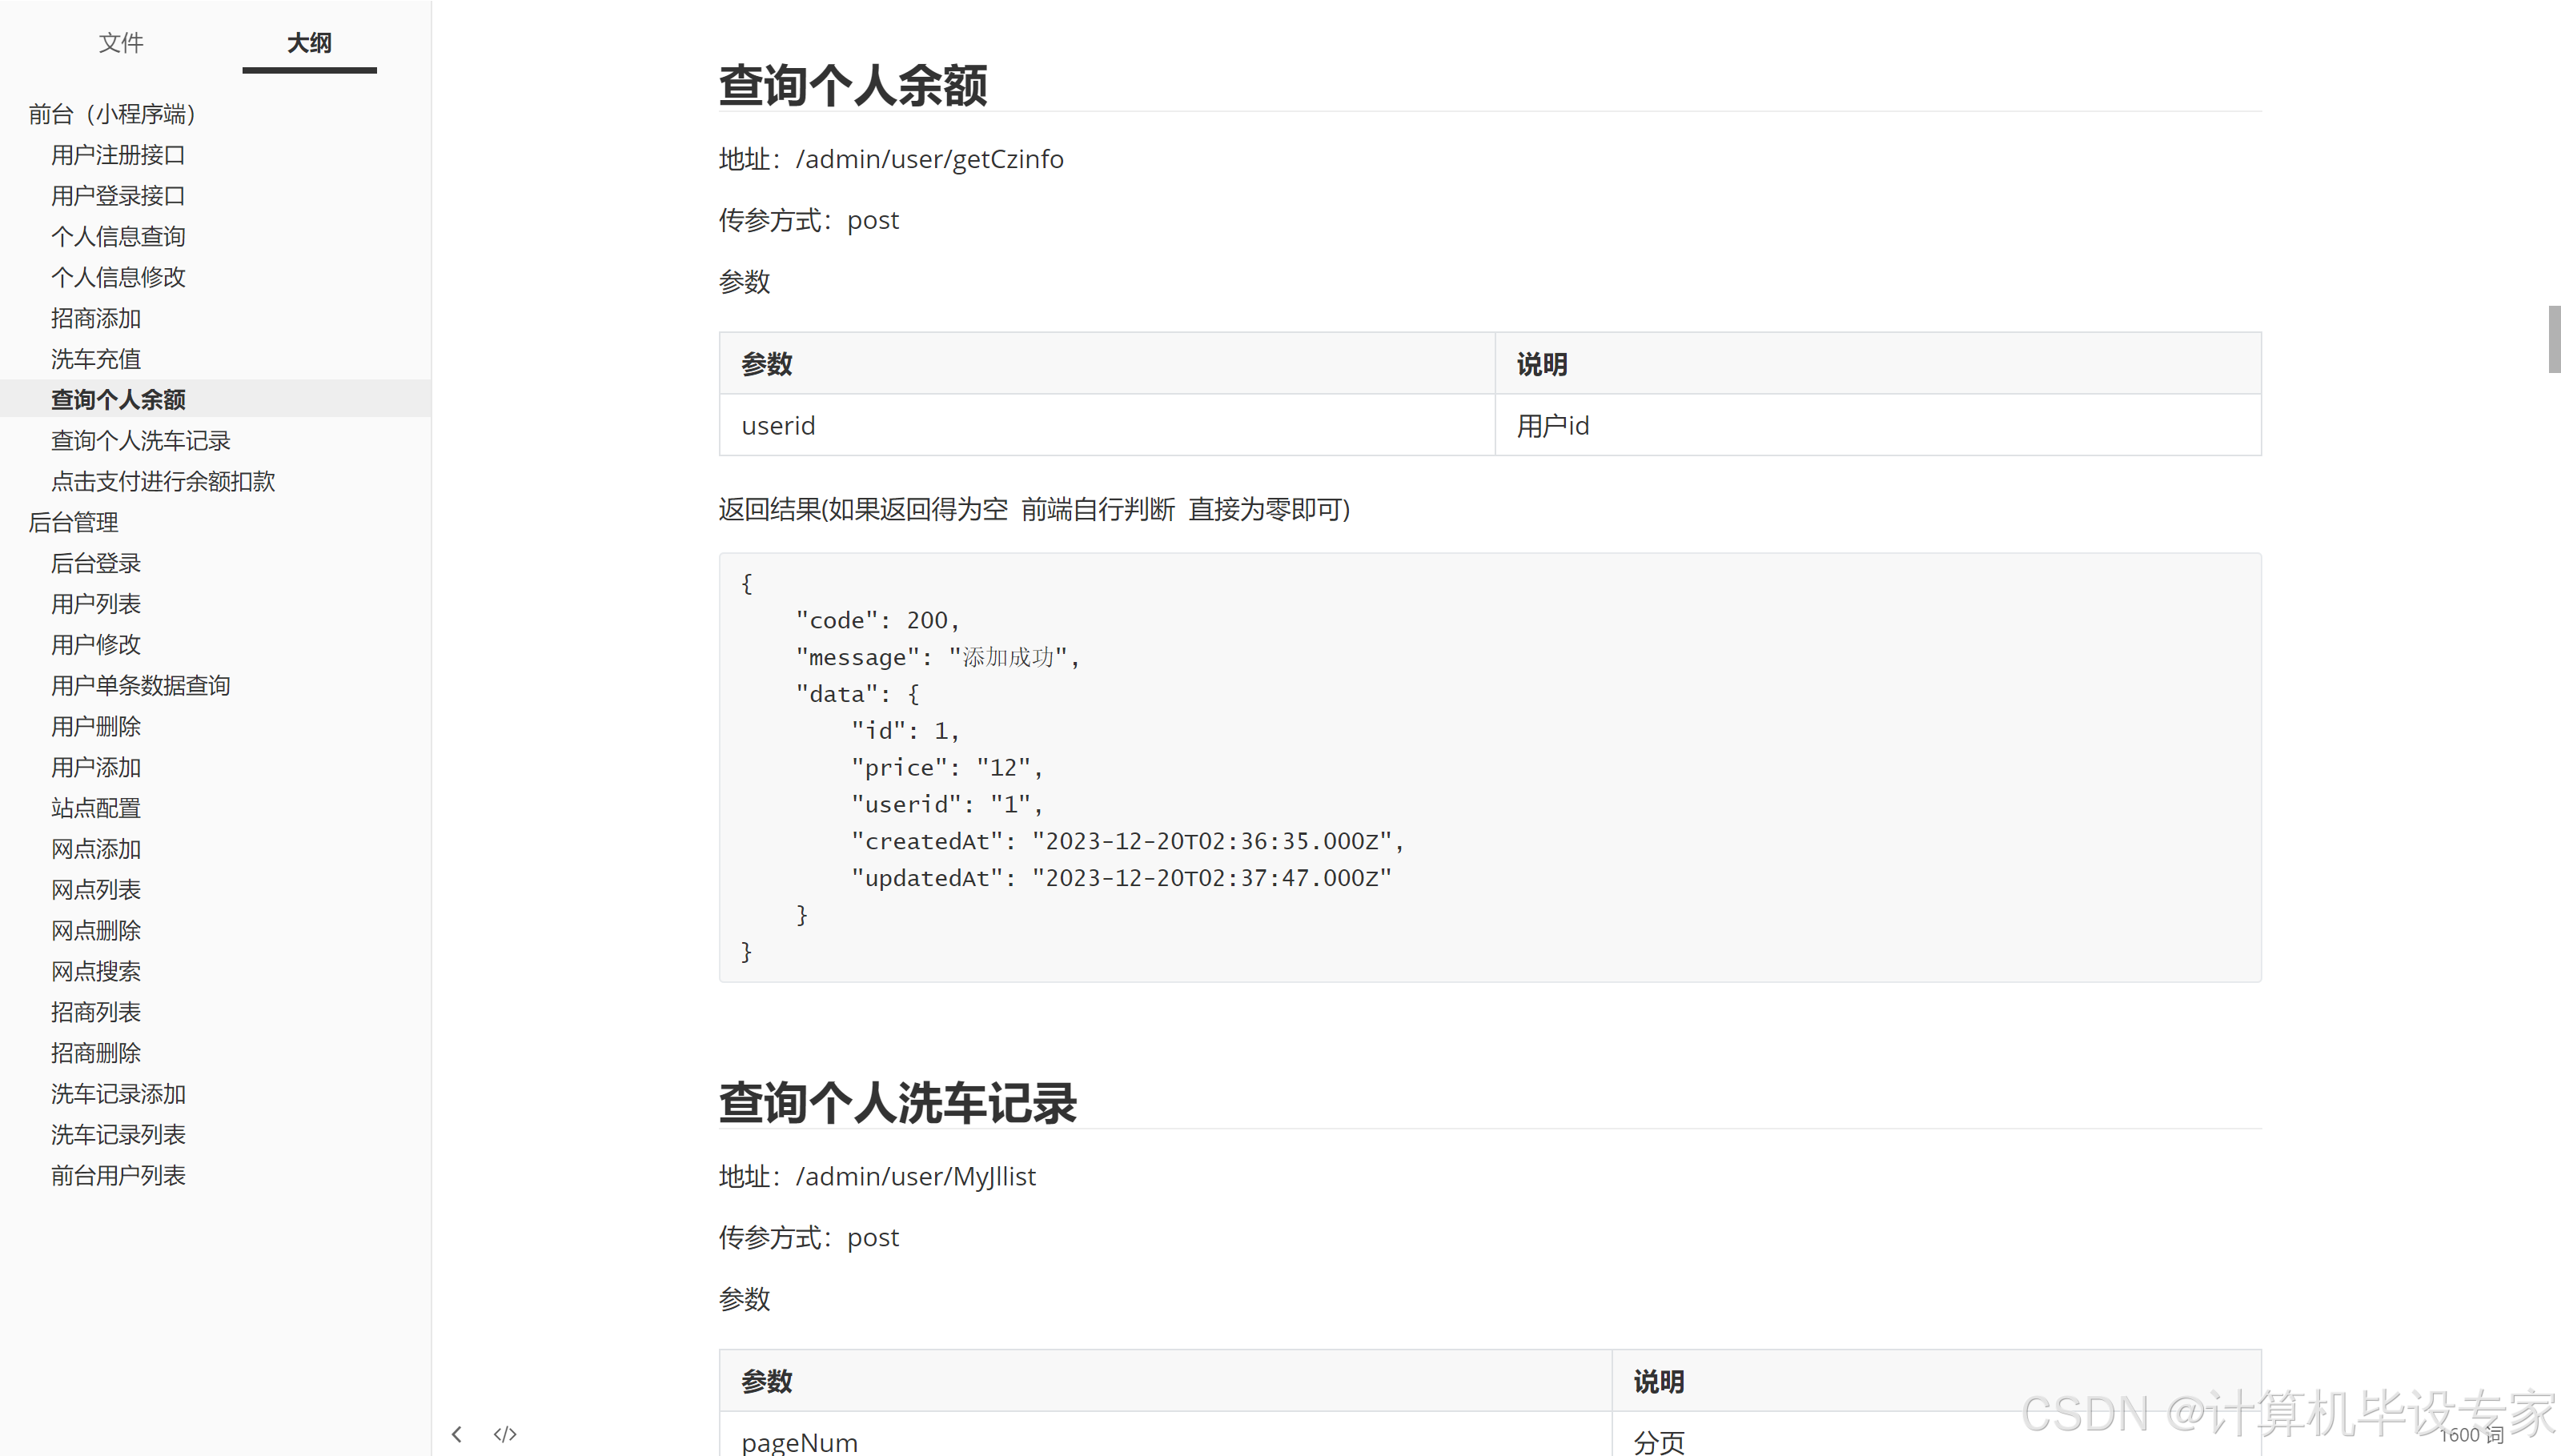
Task: Open 洗车记录列表 outline item
Action: 118,1135
